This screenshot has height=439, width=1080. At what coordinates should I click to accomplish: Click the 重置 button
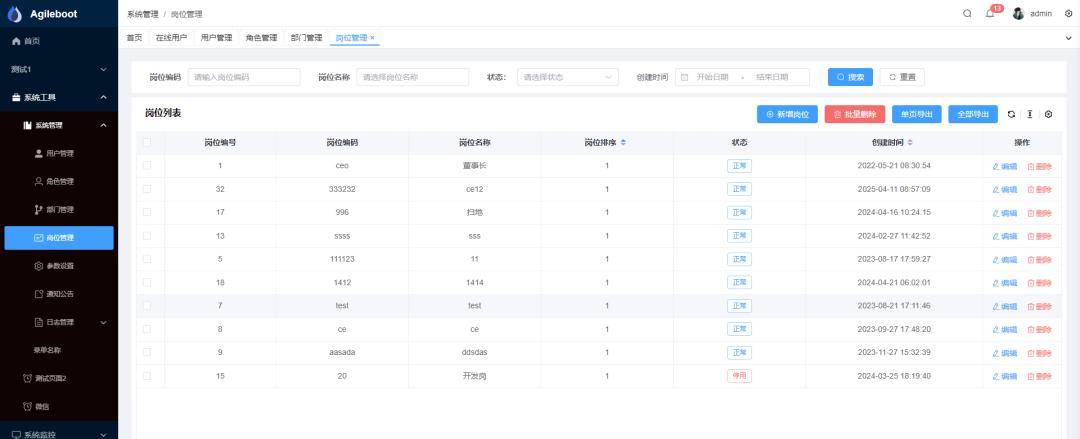pyautogui.click(x=902, y=77)
